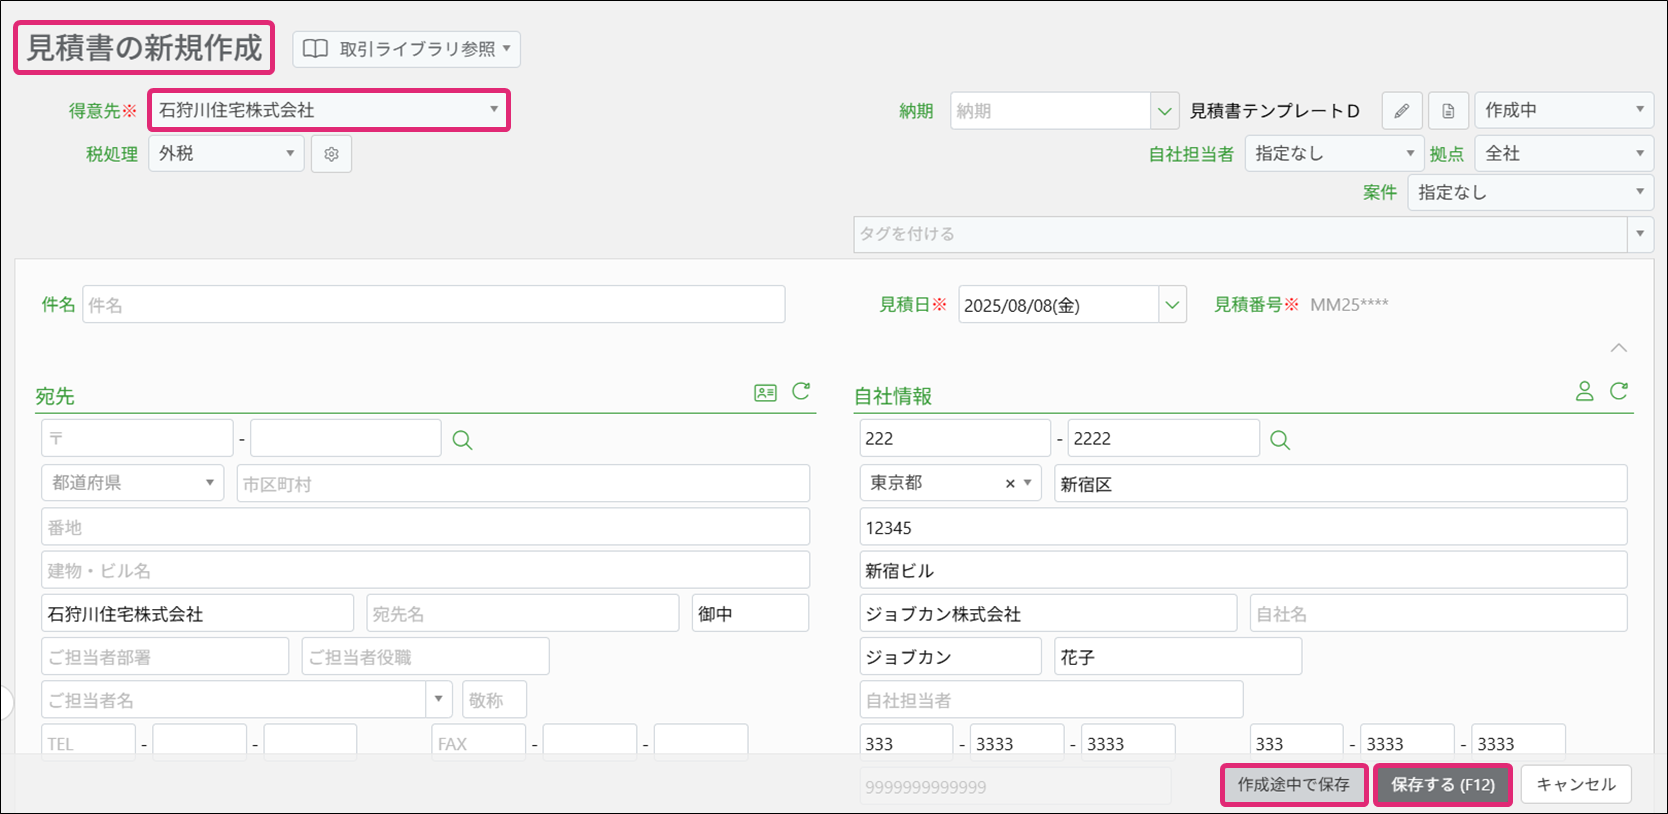
Task: Search address by company postal code
Action: point(1279,440)
